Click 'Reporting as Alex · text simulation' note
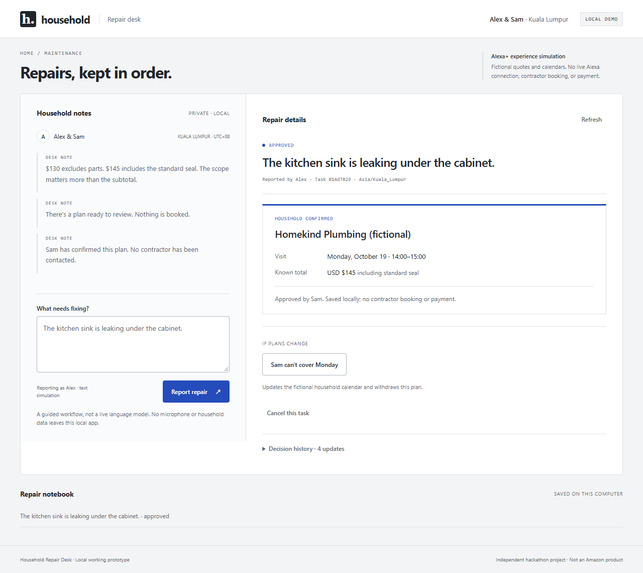The image size is (643, 573). (62, 392)
